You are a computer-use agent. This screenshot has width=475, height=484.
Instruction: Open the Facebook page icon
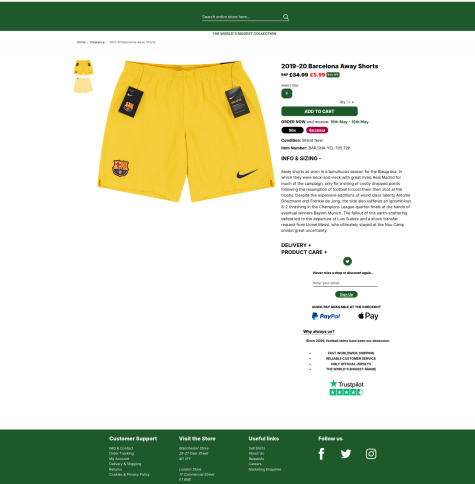tap(321, 454)
